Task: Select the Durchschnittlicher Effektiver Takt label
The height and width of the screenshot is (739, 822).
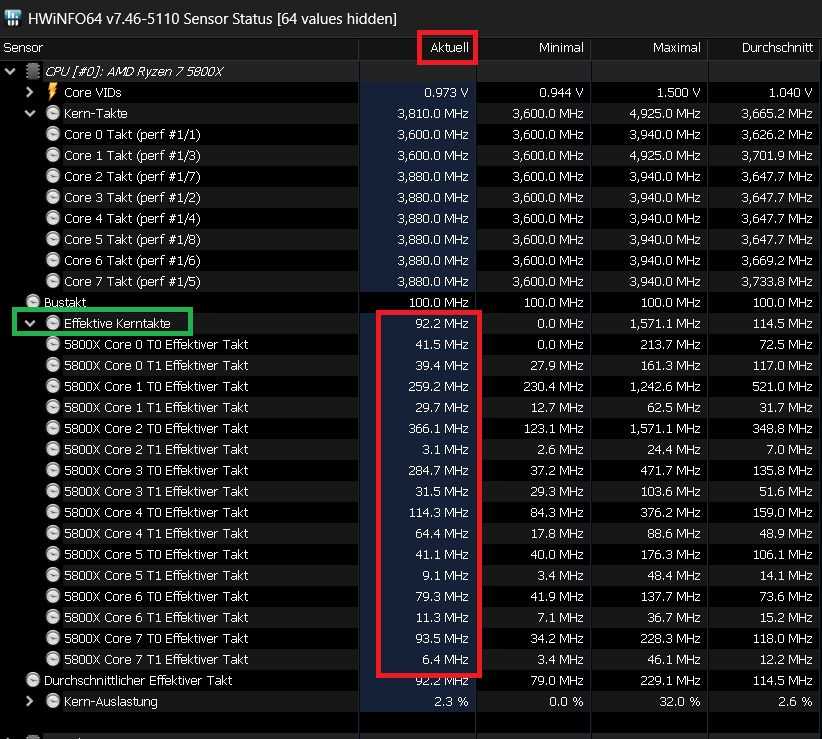Action: 138,680
